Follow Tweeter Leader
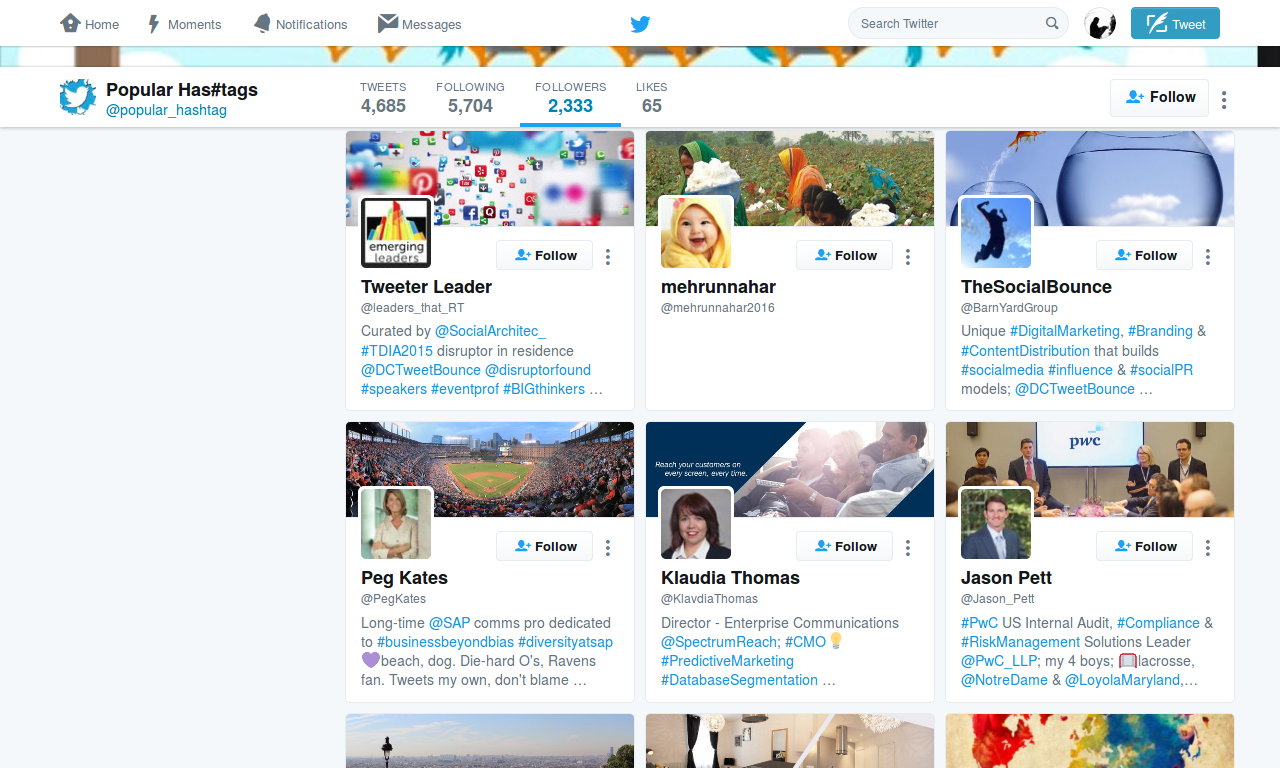The width and height of the screenshot is (1280, 768). [x=544, y=256]
